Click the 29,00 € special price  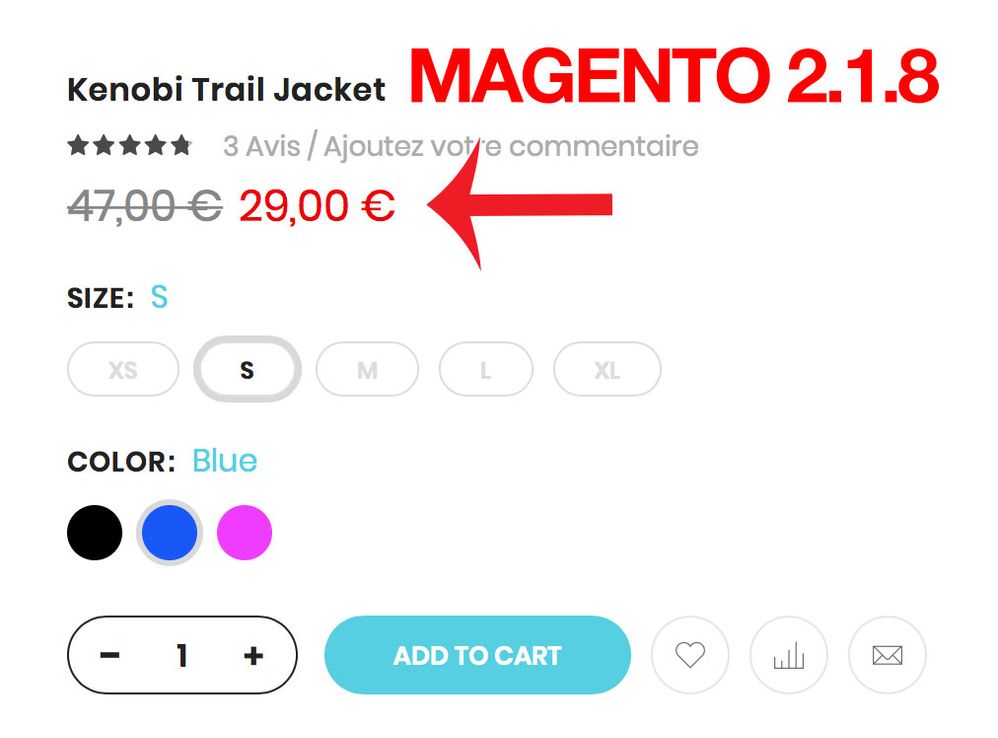point(317,206)
